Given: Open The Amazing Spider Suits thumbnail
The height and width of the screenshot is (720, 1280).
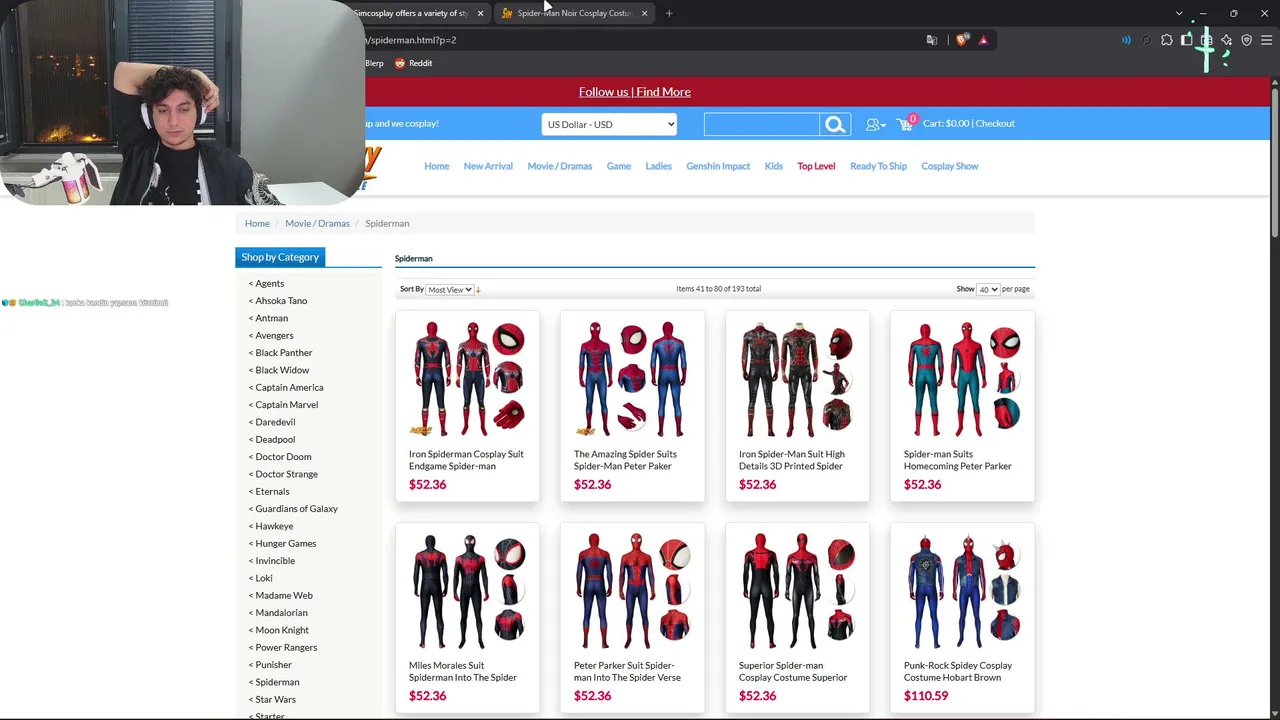Looking at the screenshot, I should (632, 379).
